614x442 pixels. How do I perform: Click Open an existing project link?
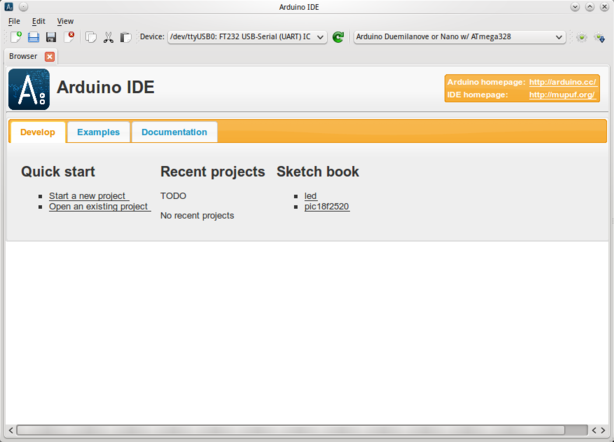pos(100,206)
